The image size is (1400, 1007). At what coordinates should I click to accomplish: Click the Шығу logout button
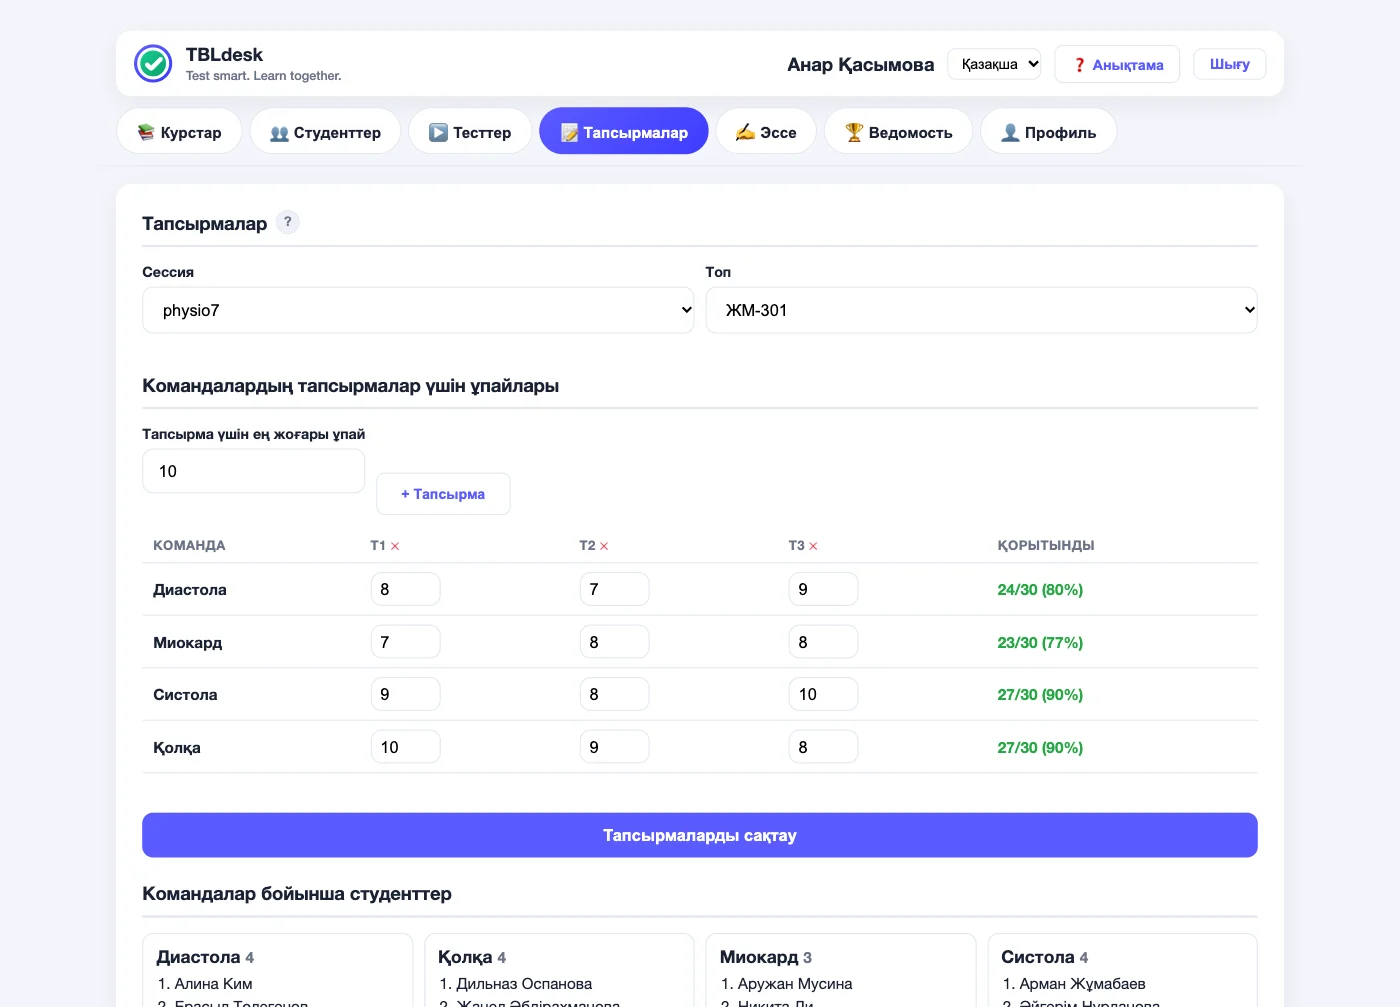1229,64
